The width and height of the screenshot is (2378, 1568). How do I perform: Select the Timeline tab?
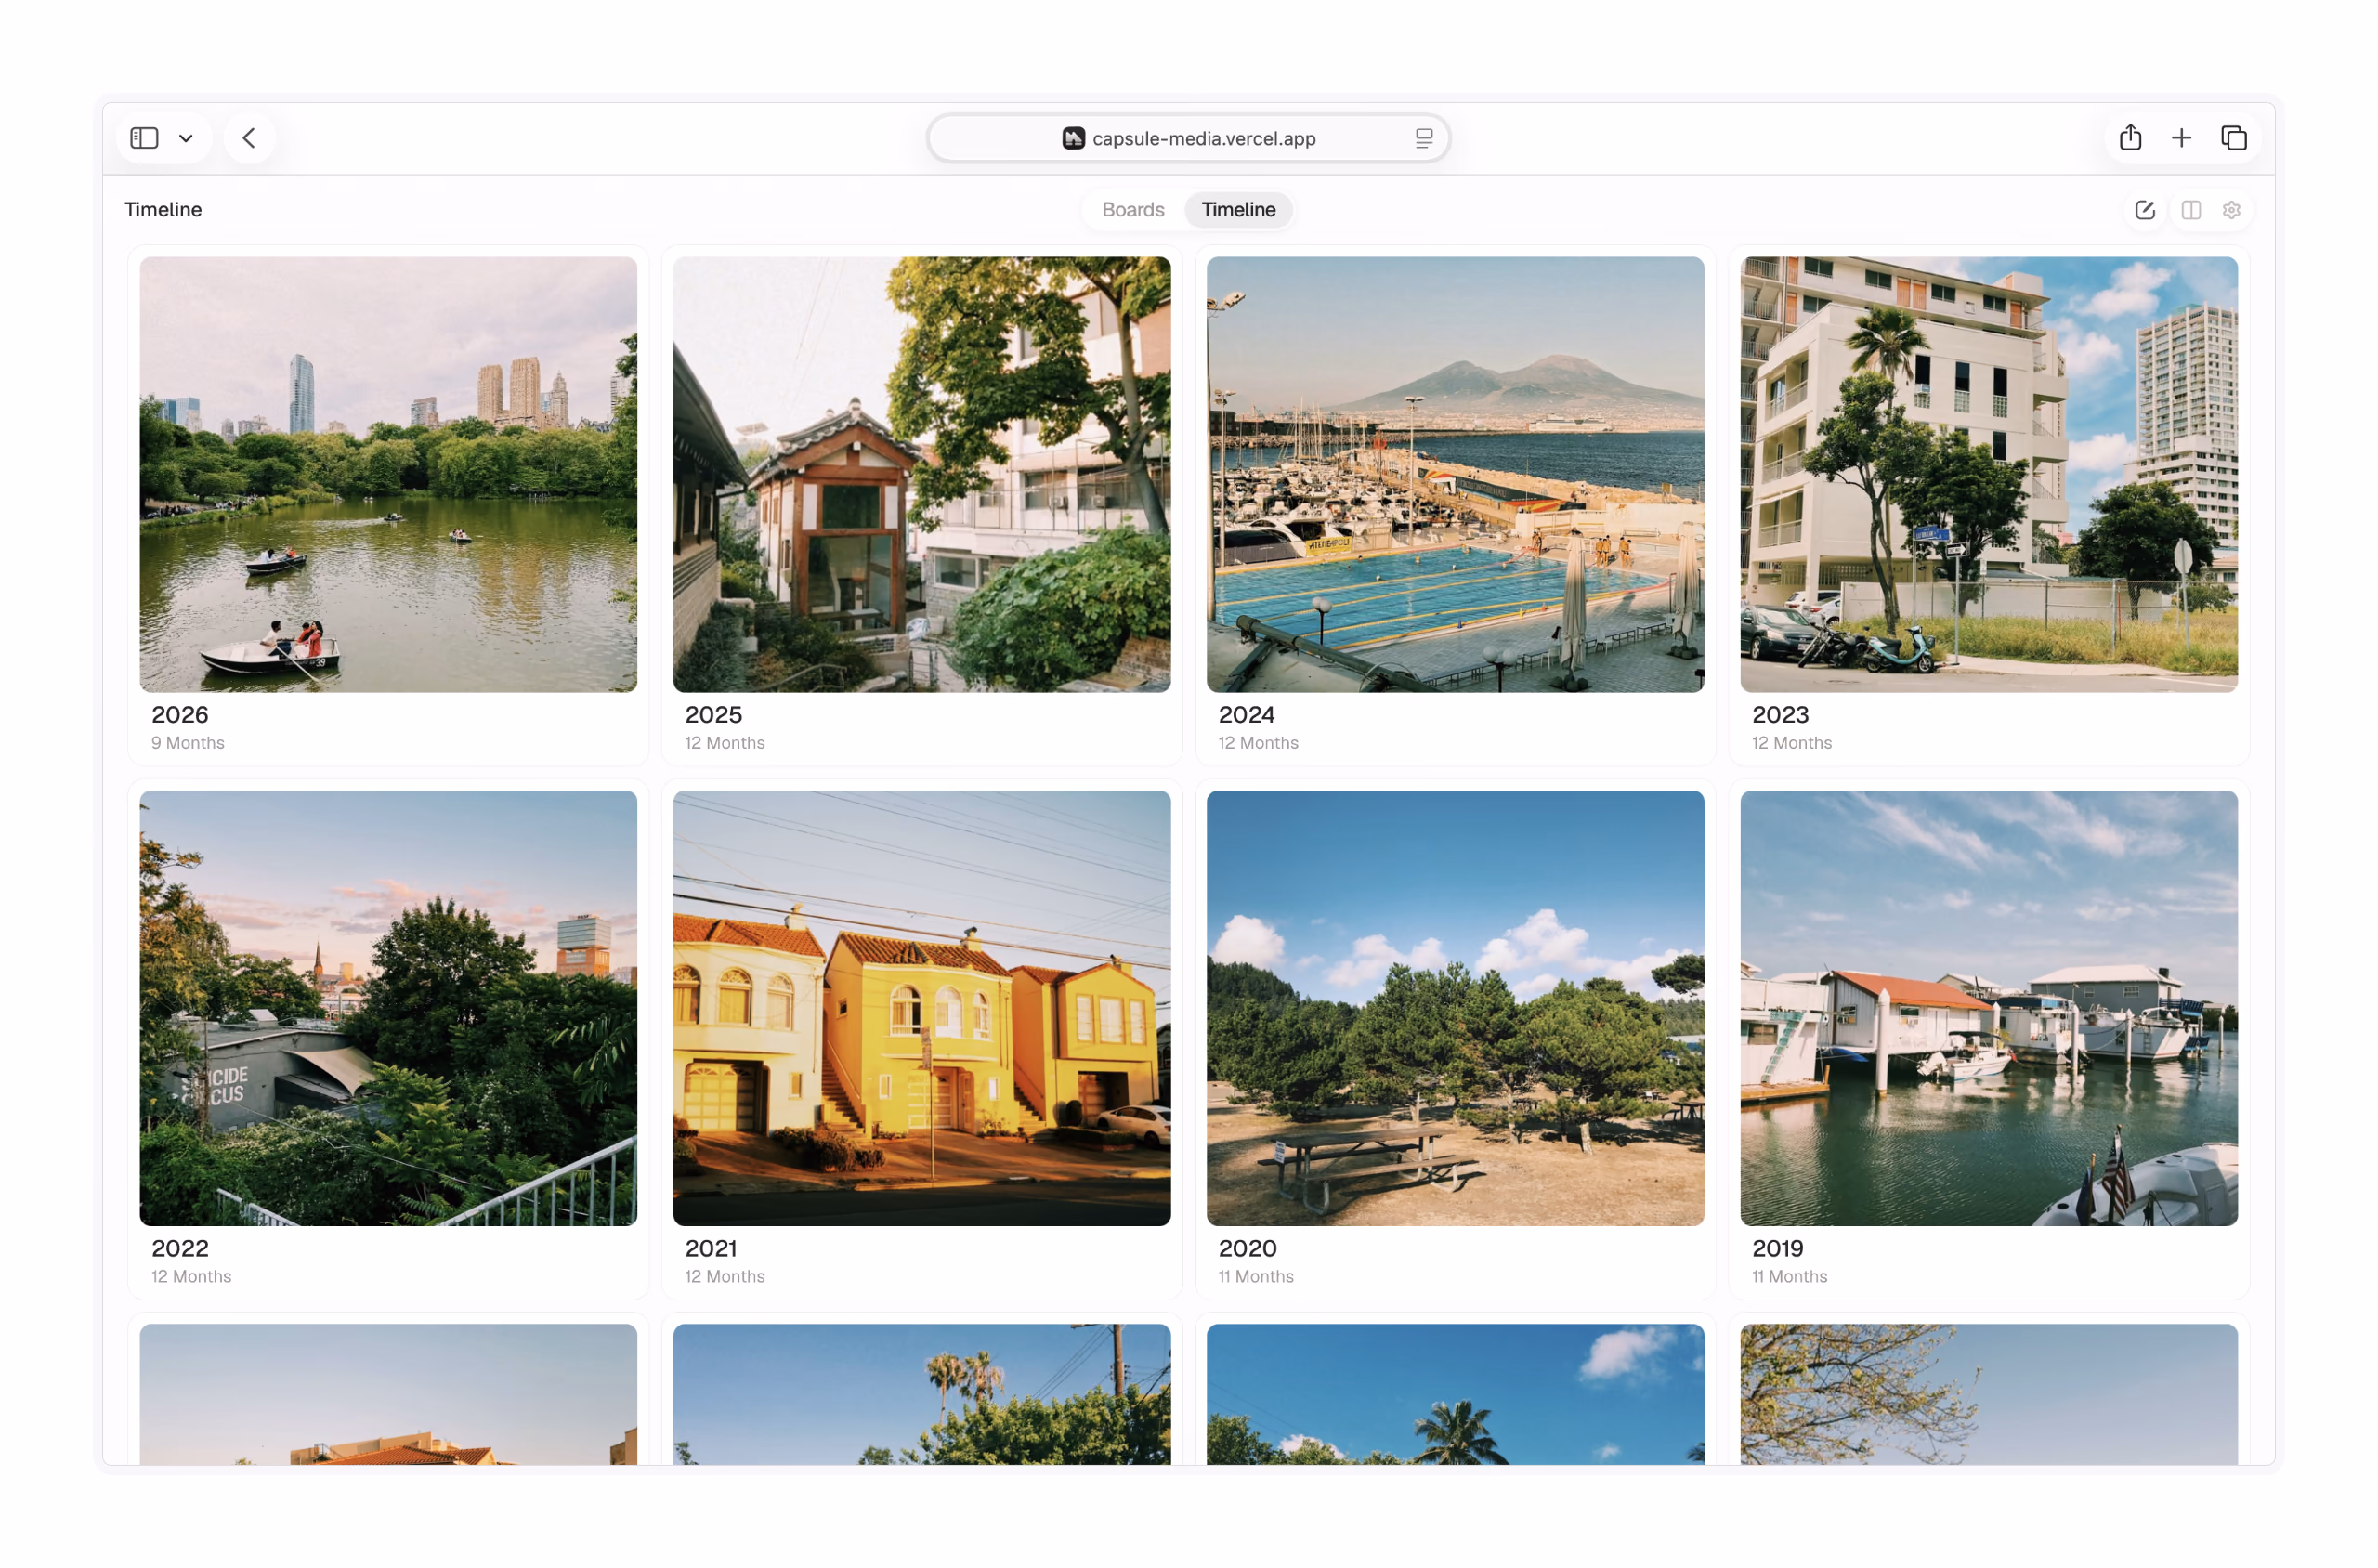1238,209
